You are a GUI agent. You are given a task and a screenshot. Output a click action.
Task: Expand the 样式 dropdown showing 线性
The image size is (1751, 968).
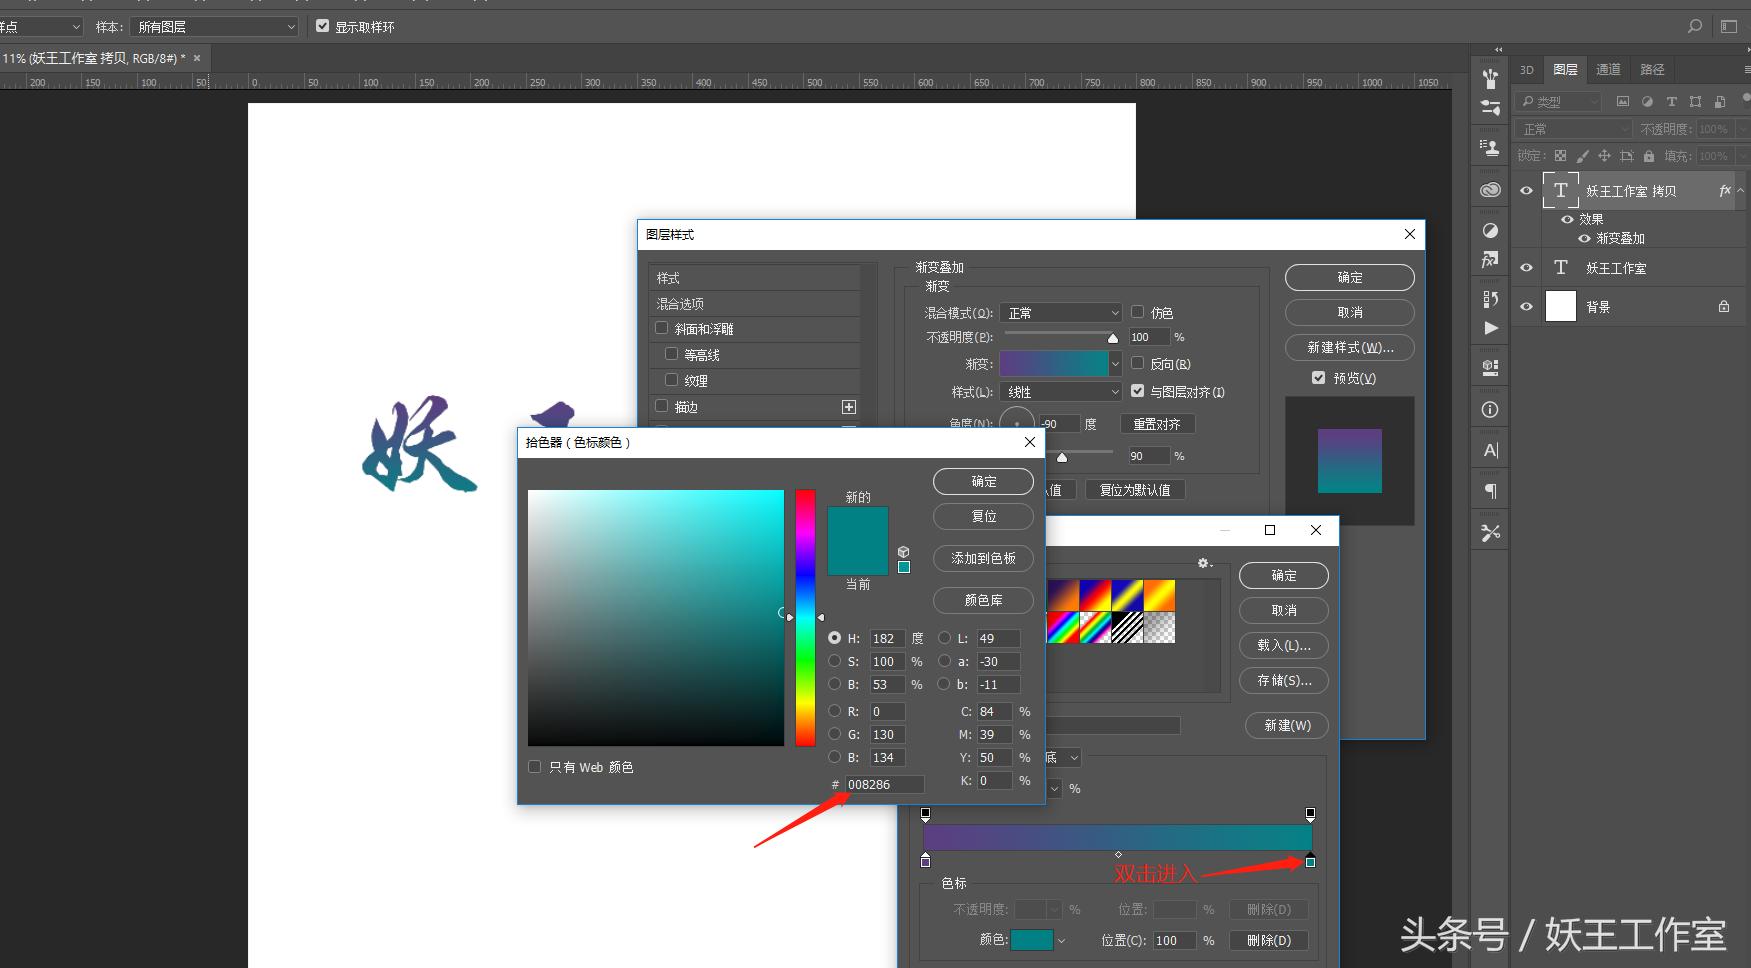point(1061,392)
